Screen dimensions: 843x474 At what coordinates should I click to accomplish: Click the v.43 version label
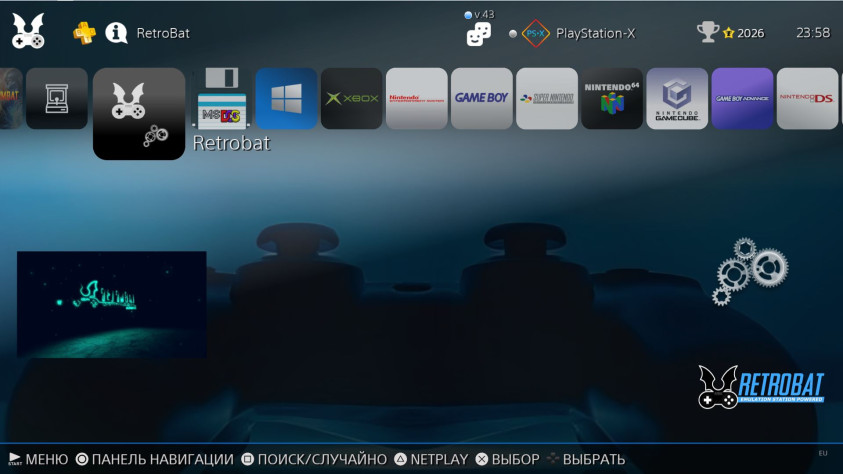point(484,15)
